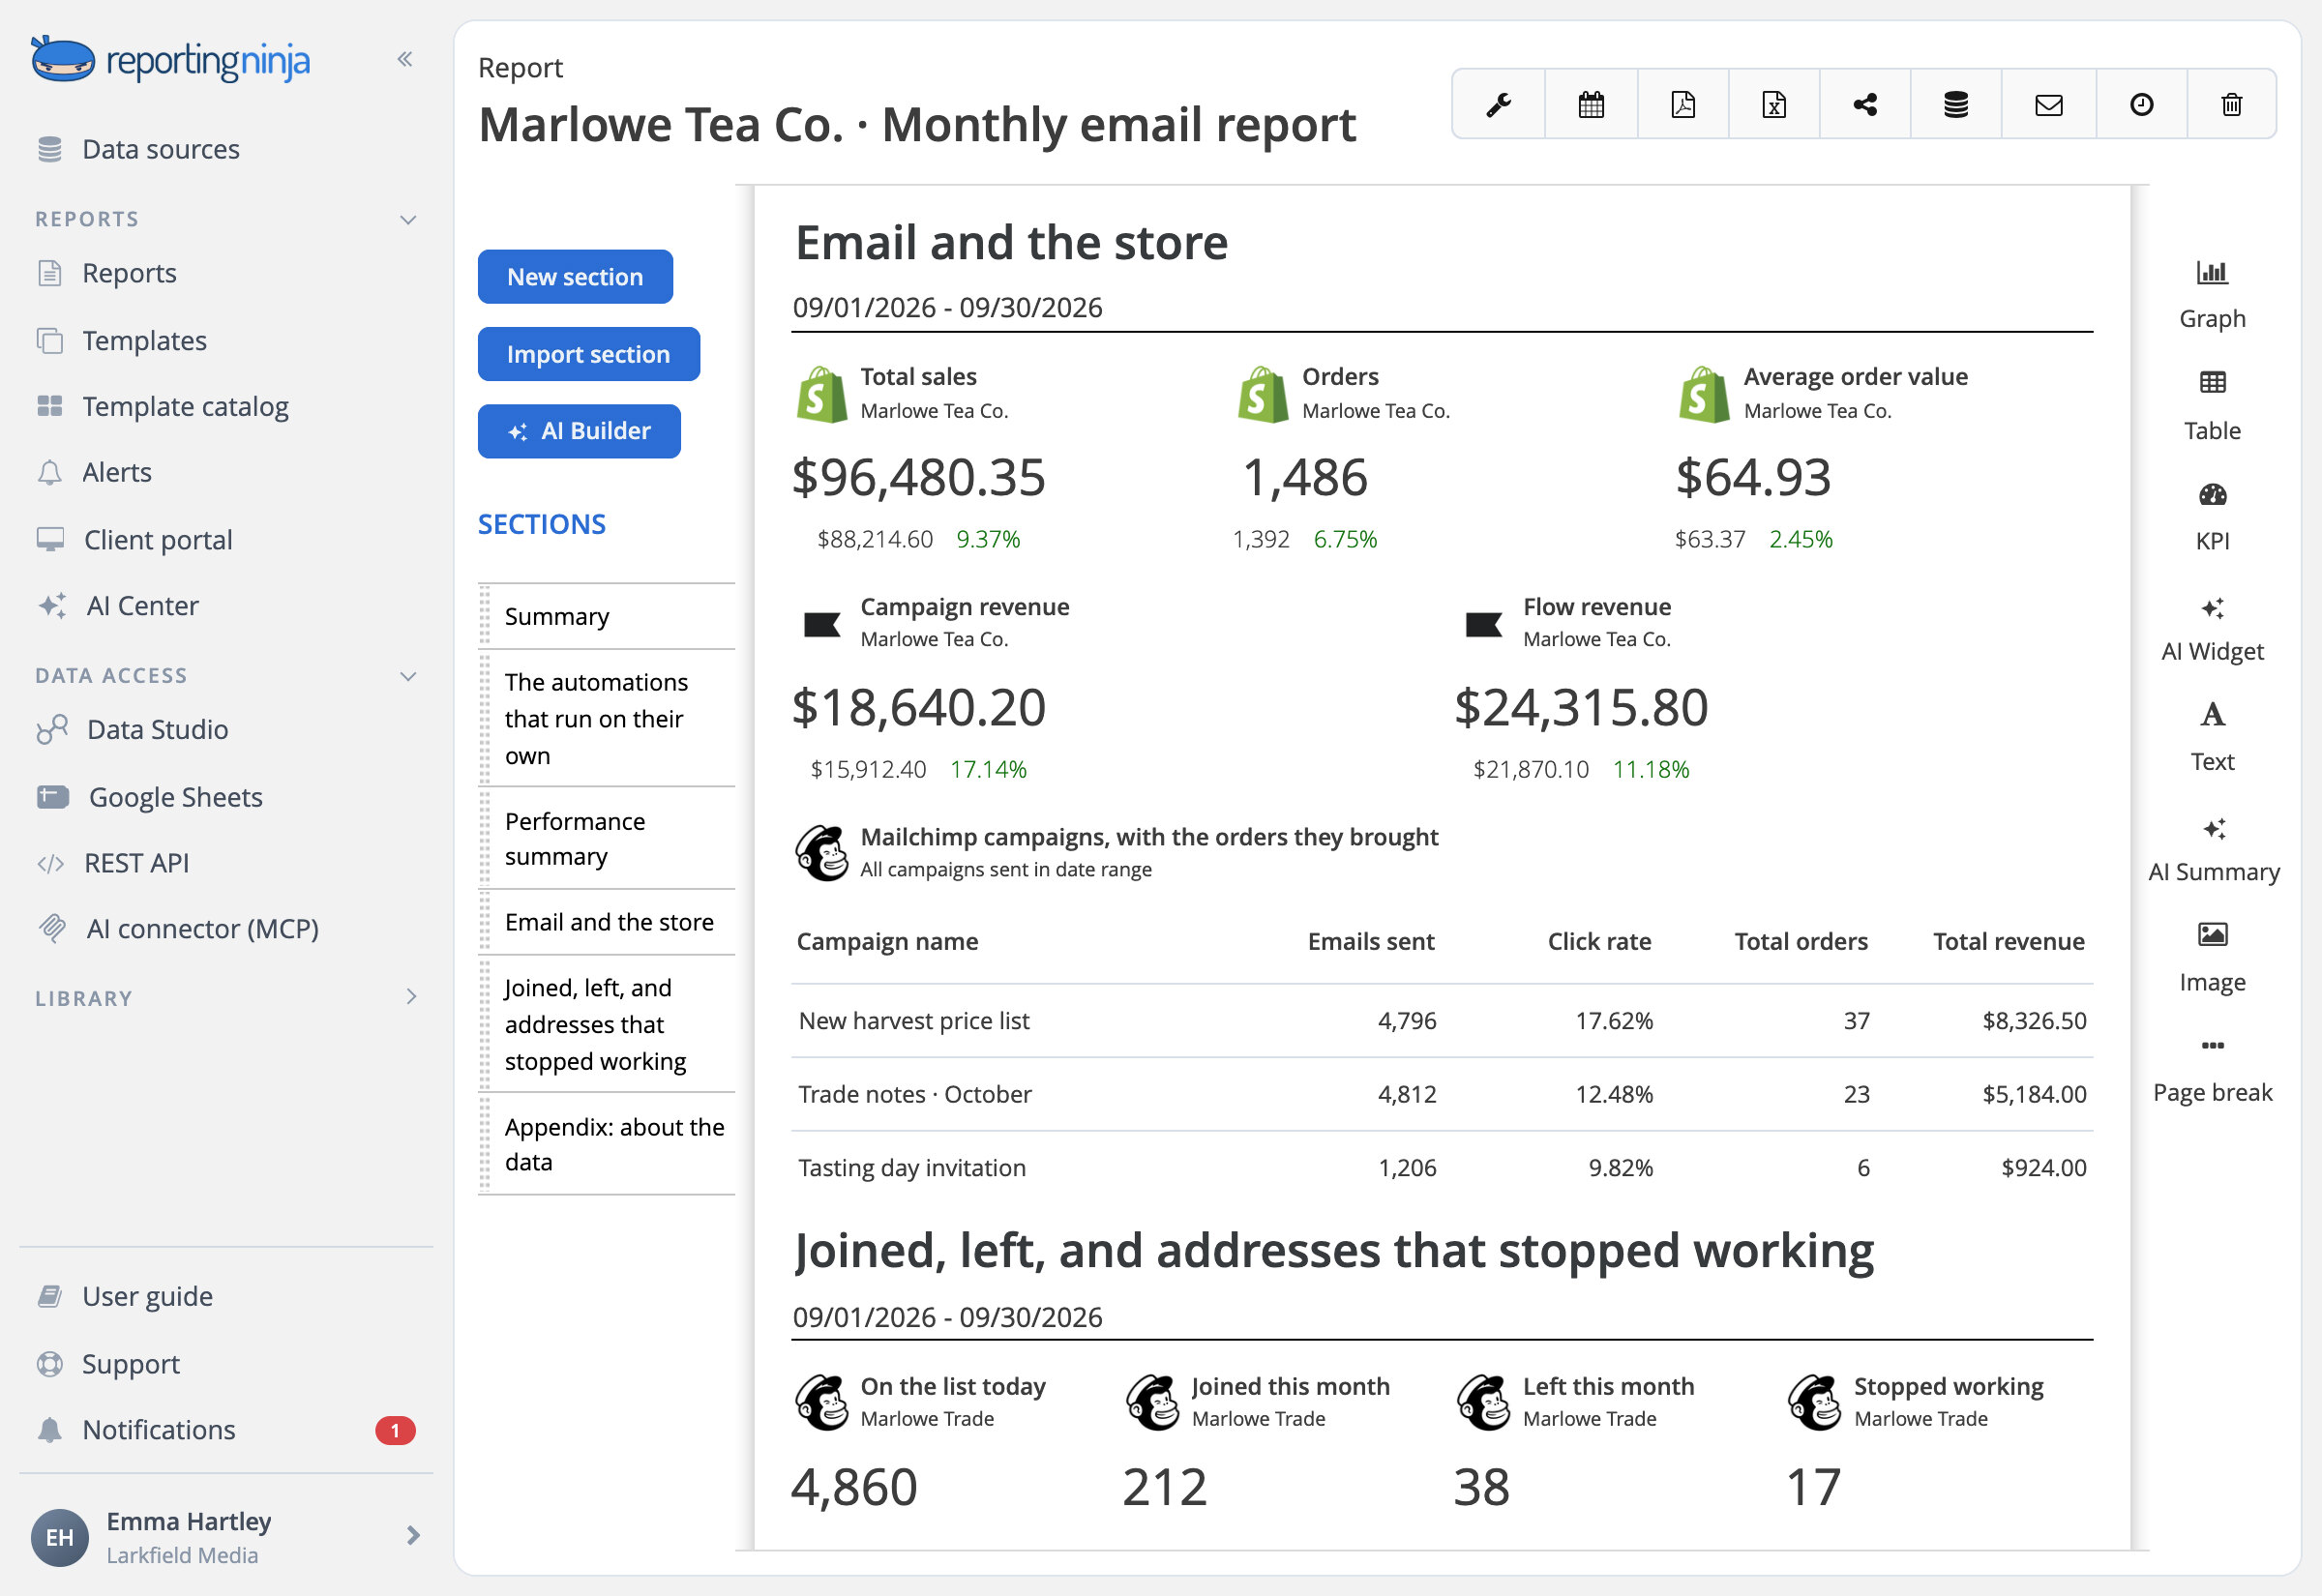The width and height of the screenshot is (2322, 1596).
Task: Click the Import section button
Action: [x=589, y=354]
